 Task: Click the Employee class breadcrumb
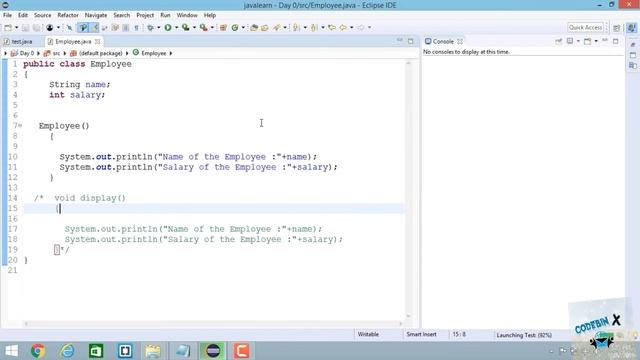(x=149, y=53)
